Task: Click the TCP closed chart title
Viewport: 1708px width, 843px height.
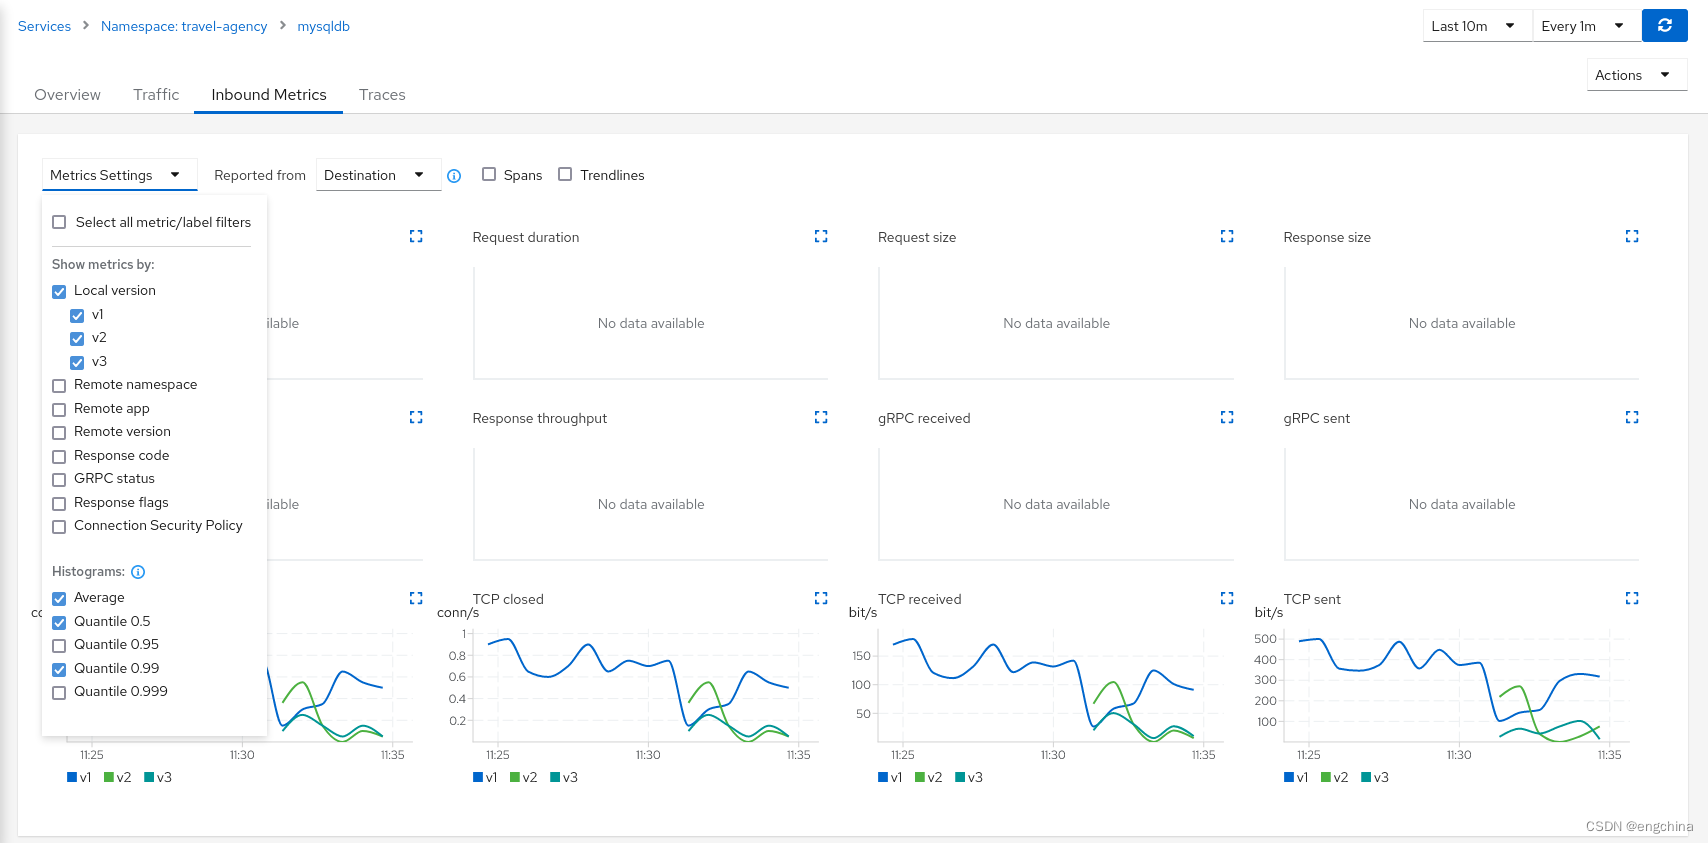Action: pyautogui.click(x=508, y=599)
